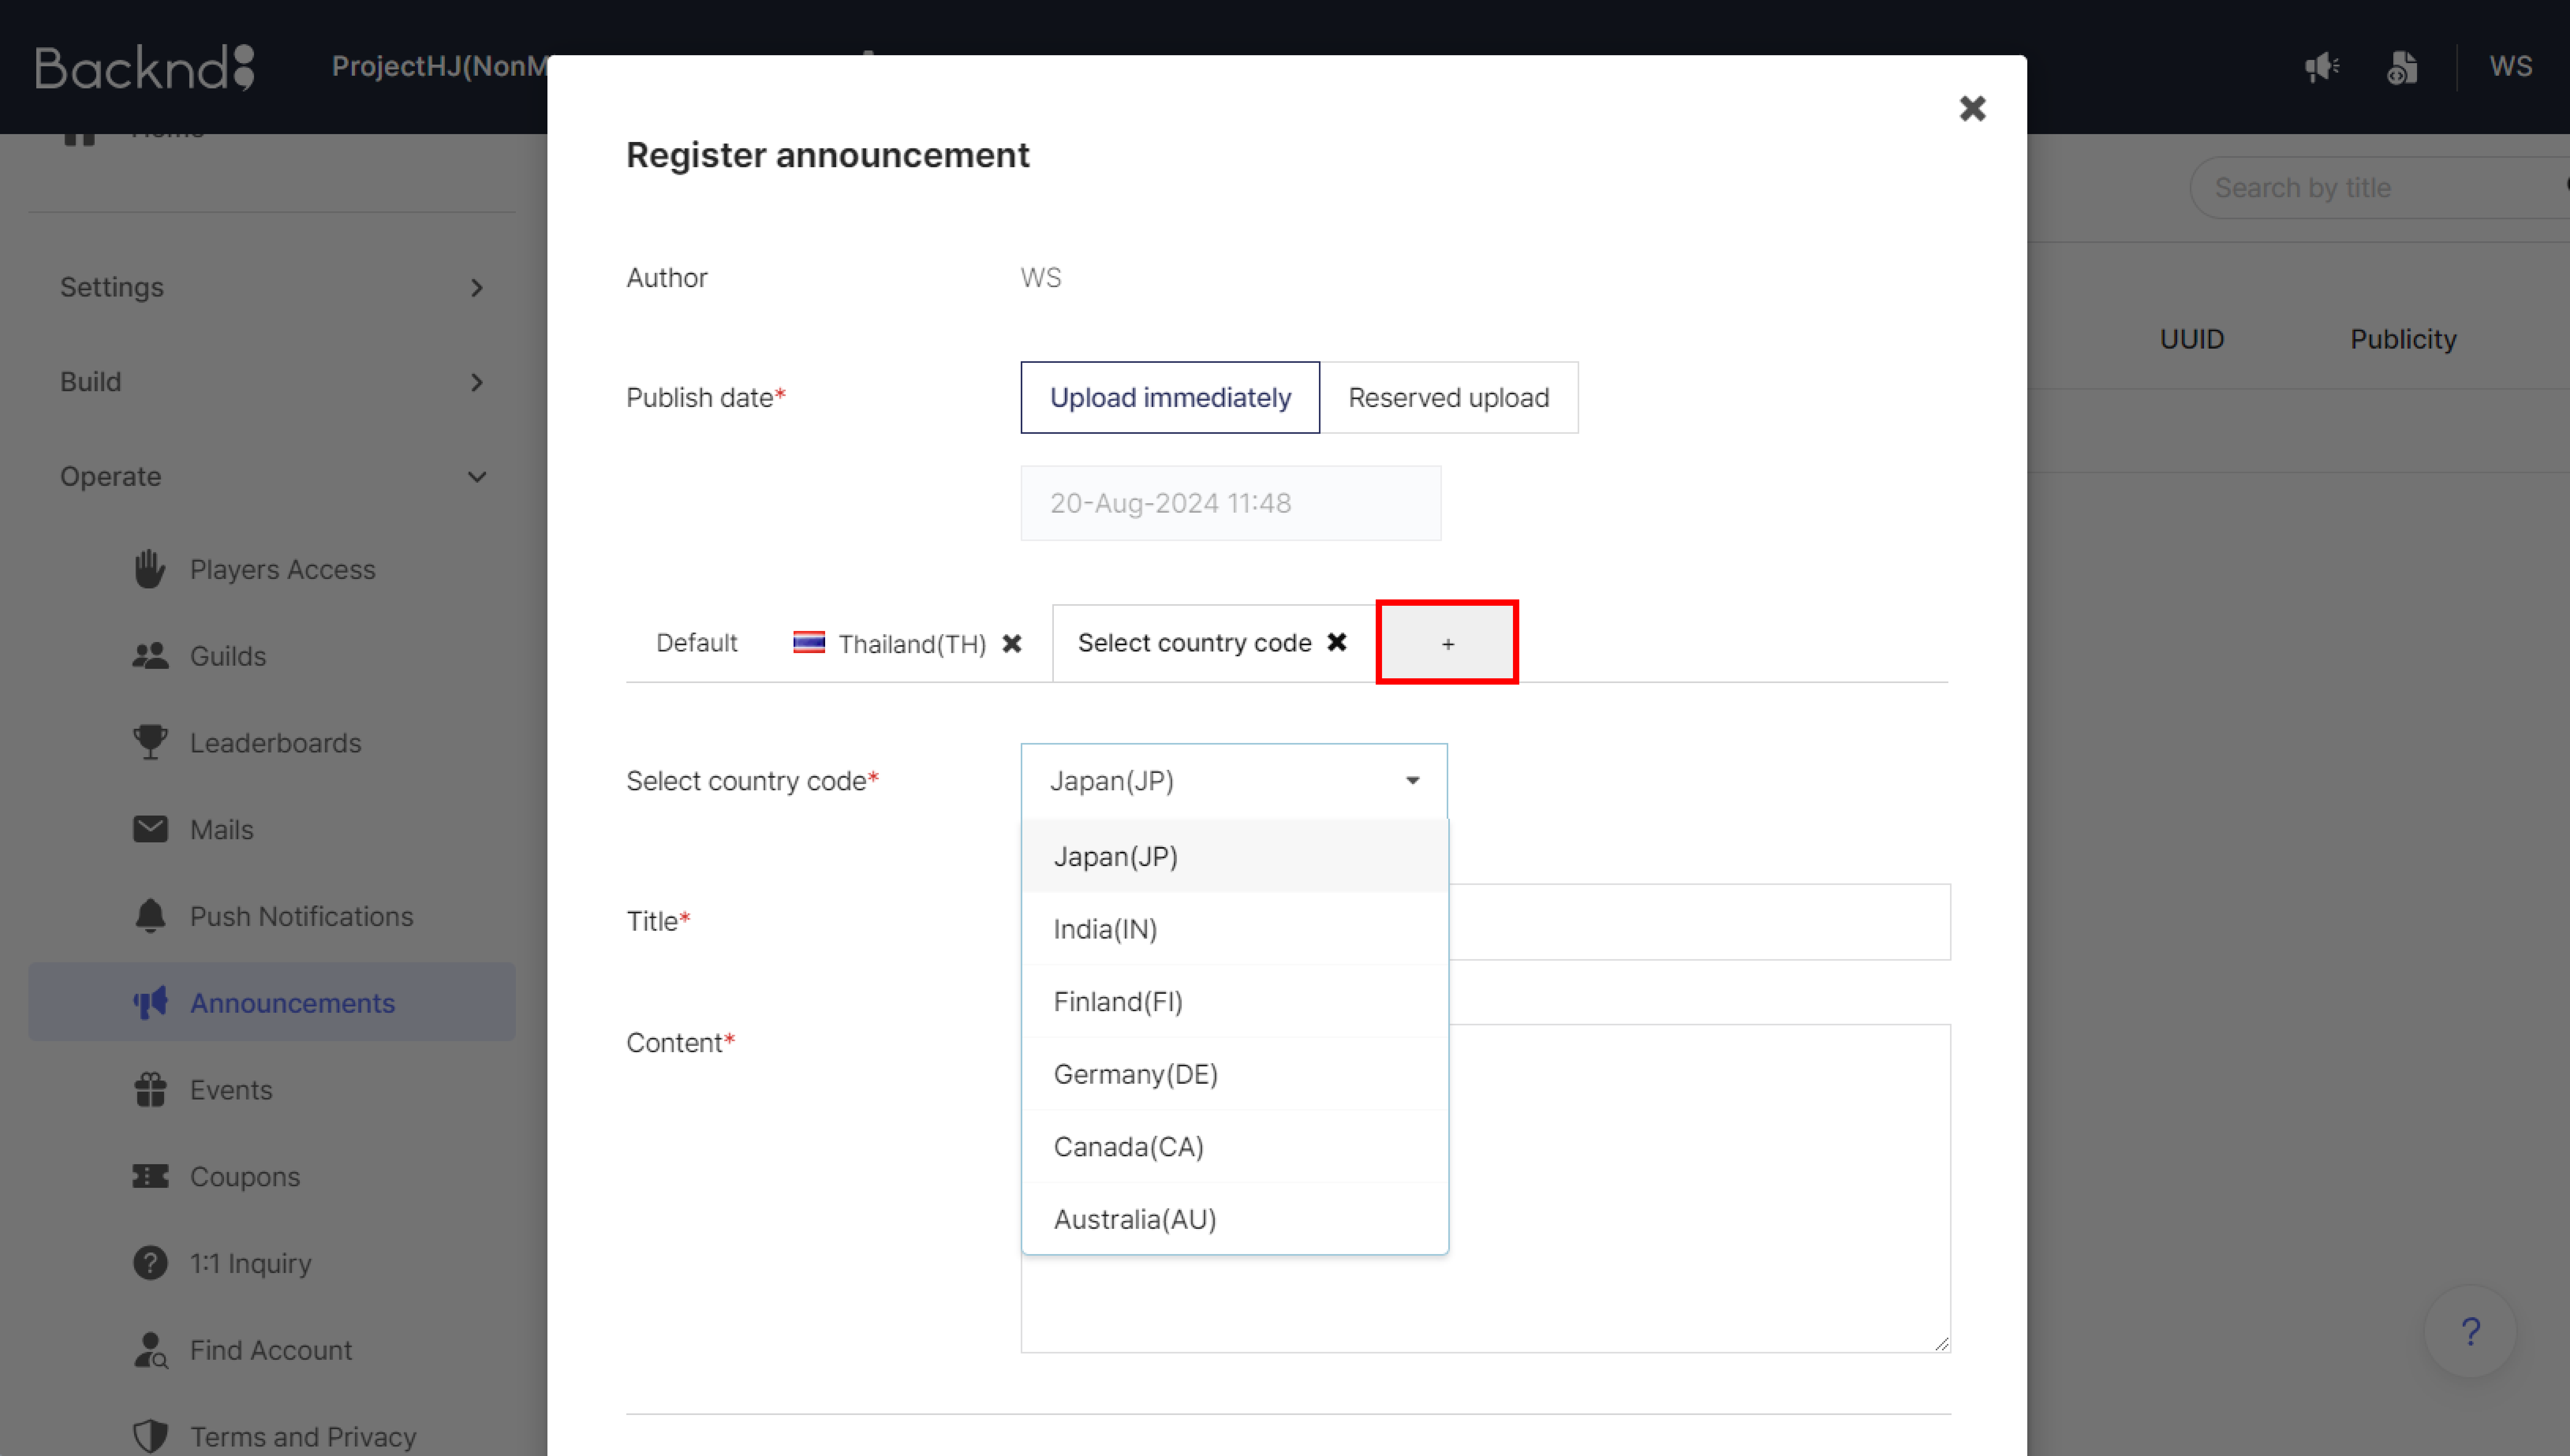Click the Publicity column header
This screenshot has height=1456, width=2570.
click(2403, 339)
